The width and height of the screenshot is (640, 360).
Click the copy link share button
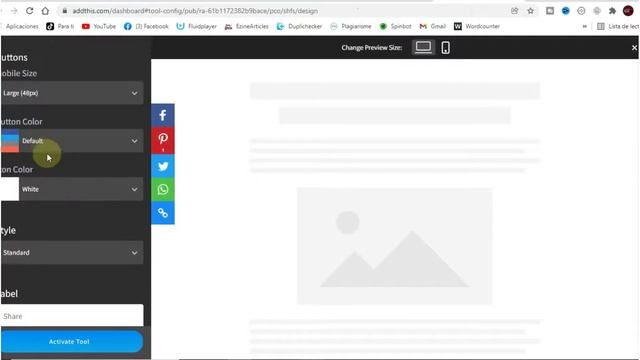pyautogui.click(x=163, y=213)
